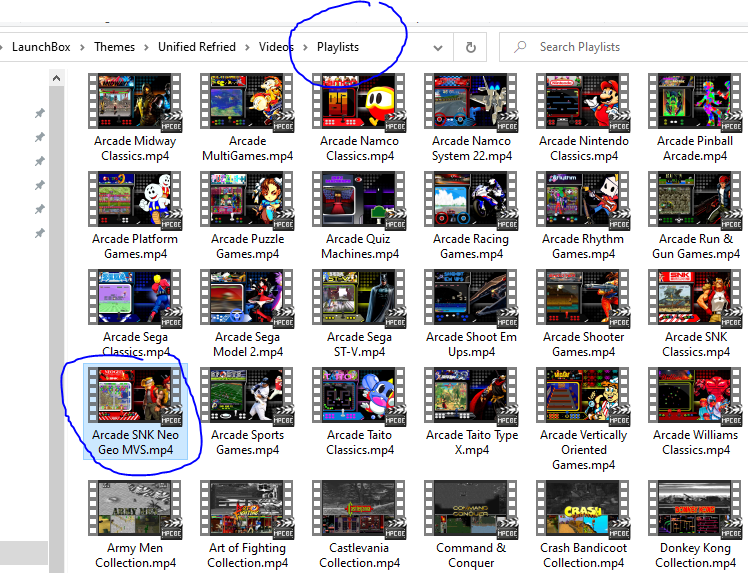Viewport: 748px width, 573px height.
Task: Click Arcade Vertically Oriented Games.mp4 icon
Action: pos(583,395)
